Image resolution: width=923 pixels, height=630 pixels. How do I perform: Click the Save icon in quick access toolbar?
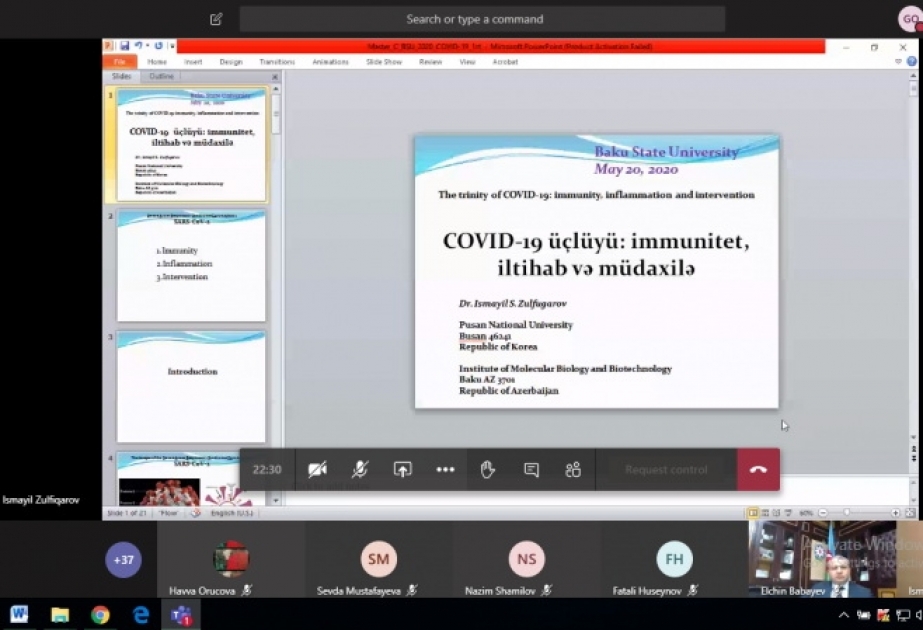pyautogui.click(x=124, y=45)
